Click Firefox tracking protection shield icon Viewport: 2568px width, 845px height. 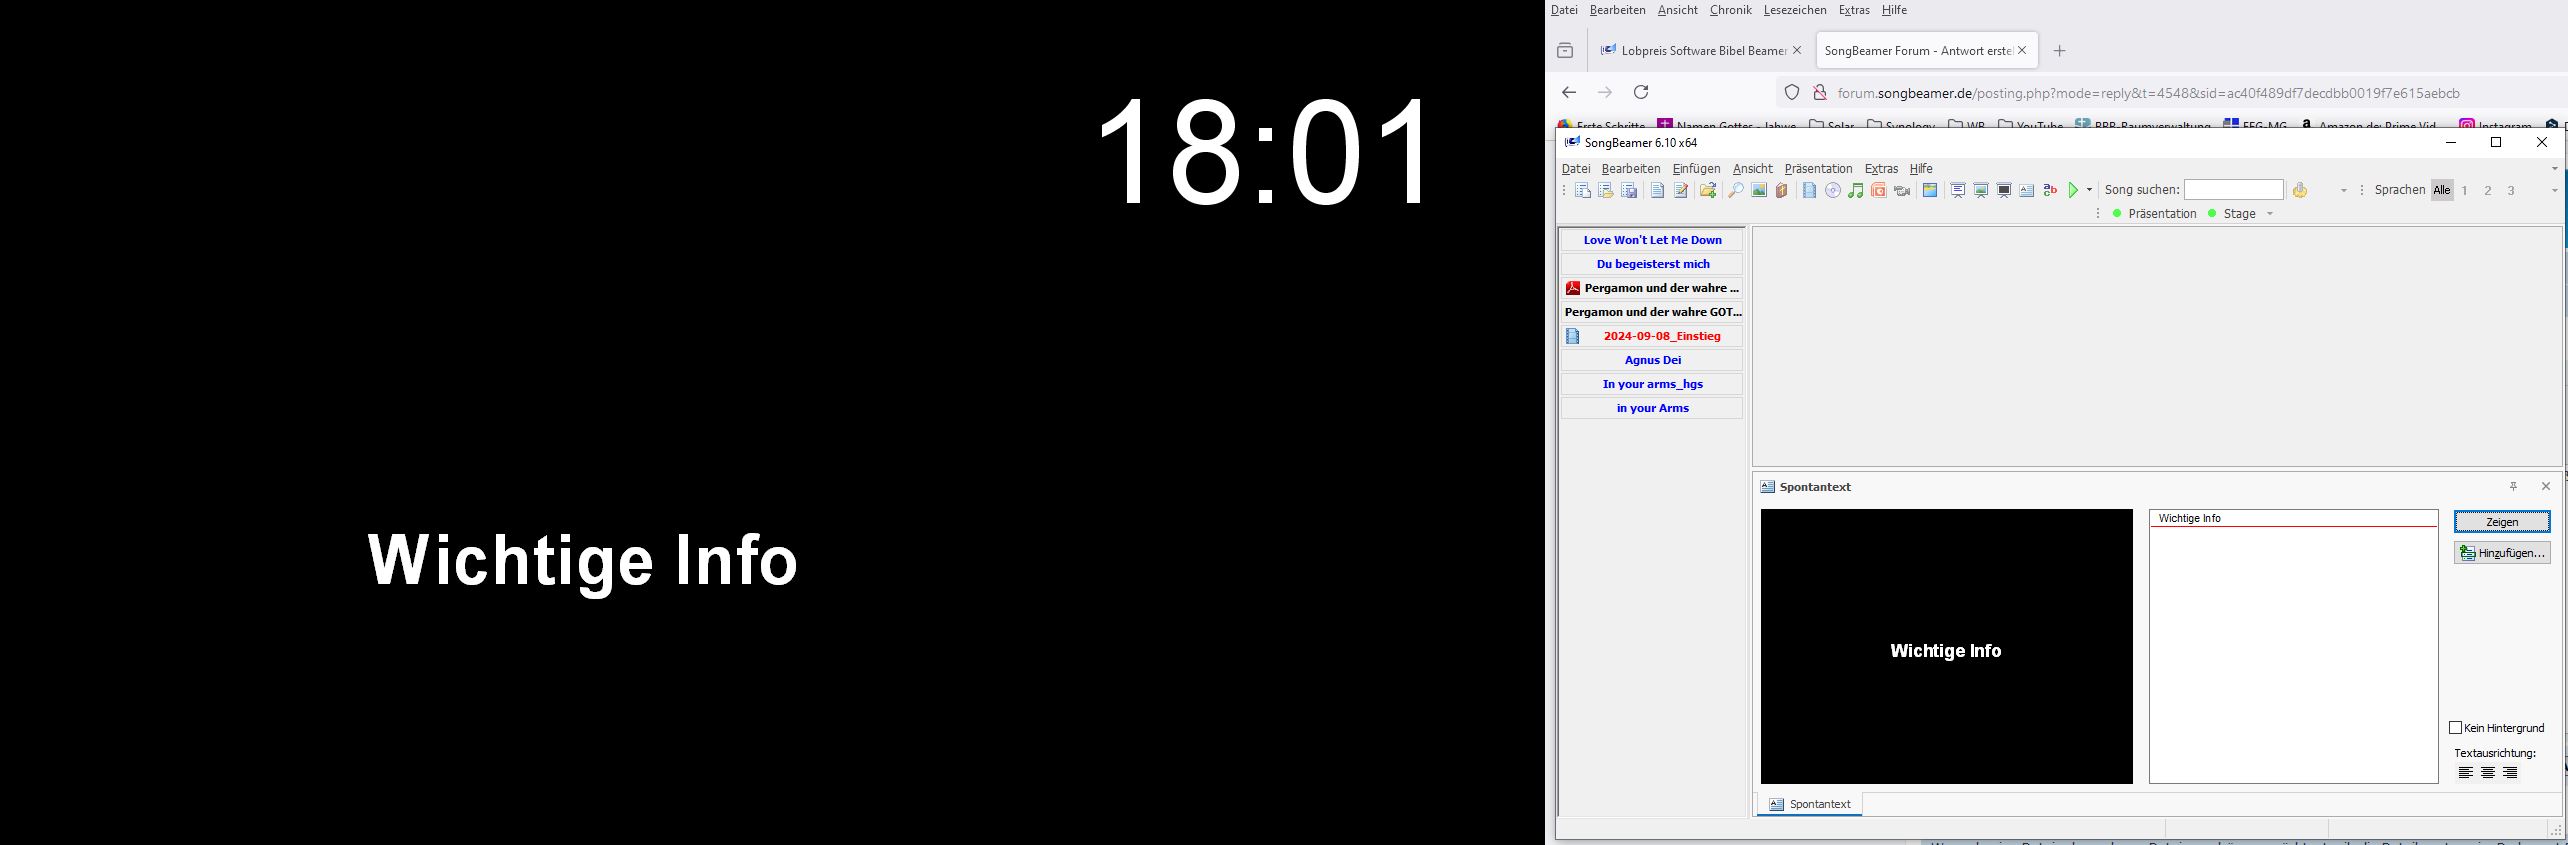tap(1792, 93)
